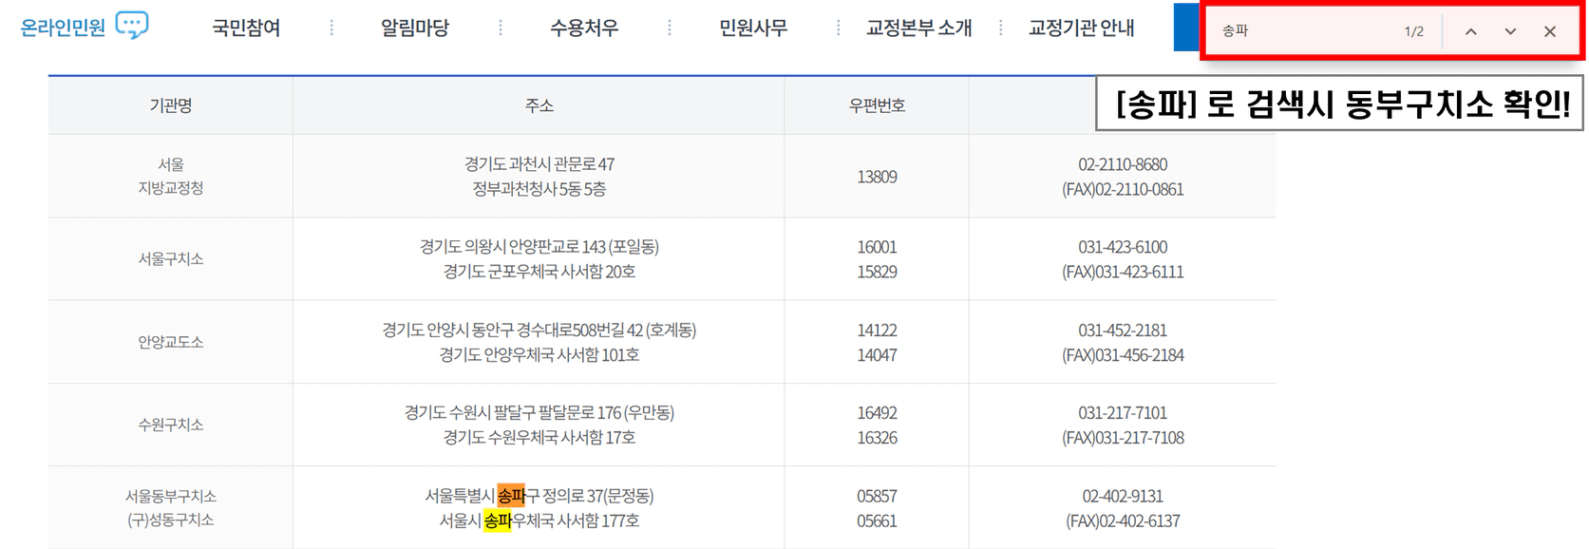Screen dimensions: 1589x549
Task: Click the 주소 column header
Action: 539,105
